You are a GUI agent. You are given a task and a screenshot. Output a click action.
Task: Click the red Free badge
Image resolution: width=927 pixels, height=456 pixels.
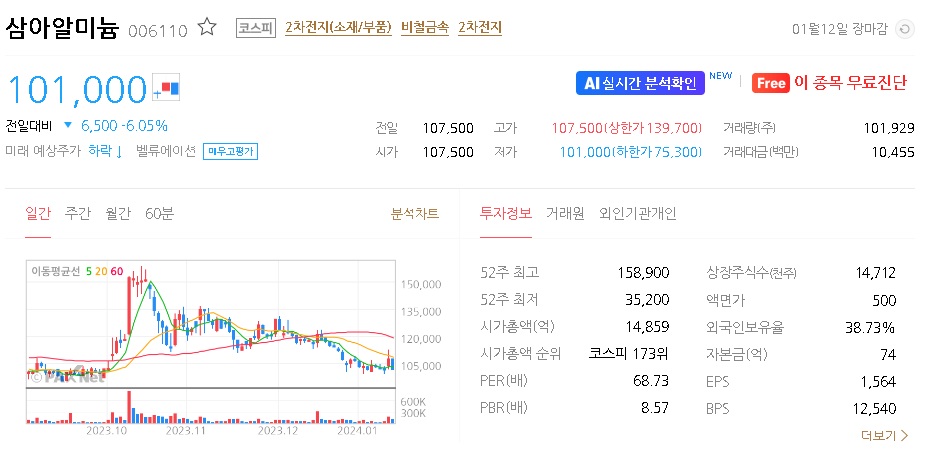coord(771,83)
